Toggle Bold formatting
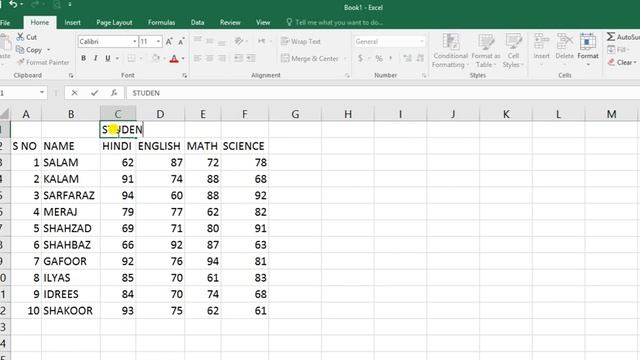 [83, 58]
